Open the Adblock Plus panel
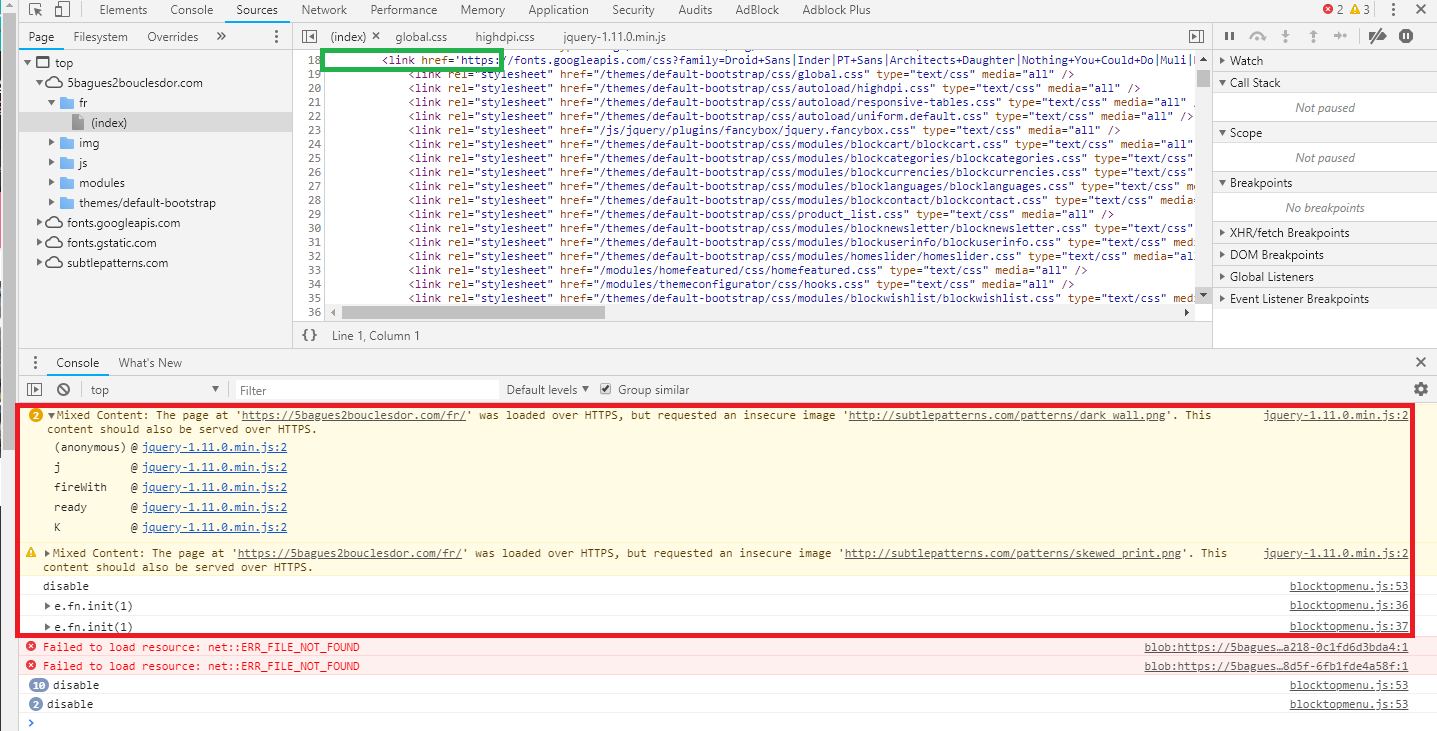 click(x=836, y=10)
